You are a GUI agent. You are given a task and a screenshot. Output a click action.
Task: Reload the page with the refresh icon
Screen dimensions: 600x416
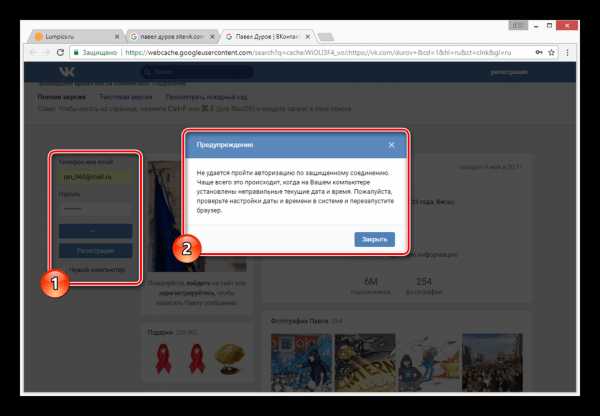60,52
